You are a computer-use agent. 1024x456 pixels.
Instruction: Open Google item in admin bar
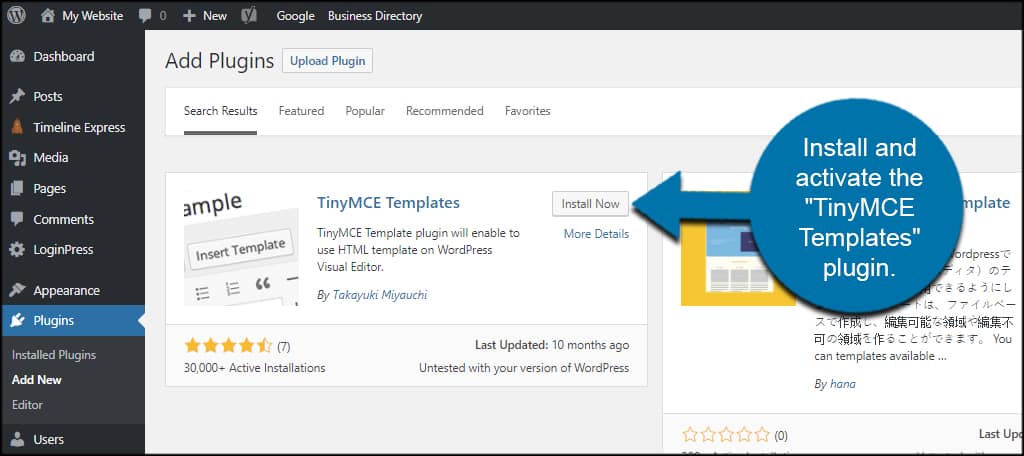(295, 16)
